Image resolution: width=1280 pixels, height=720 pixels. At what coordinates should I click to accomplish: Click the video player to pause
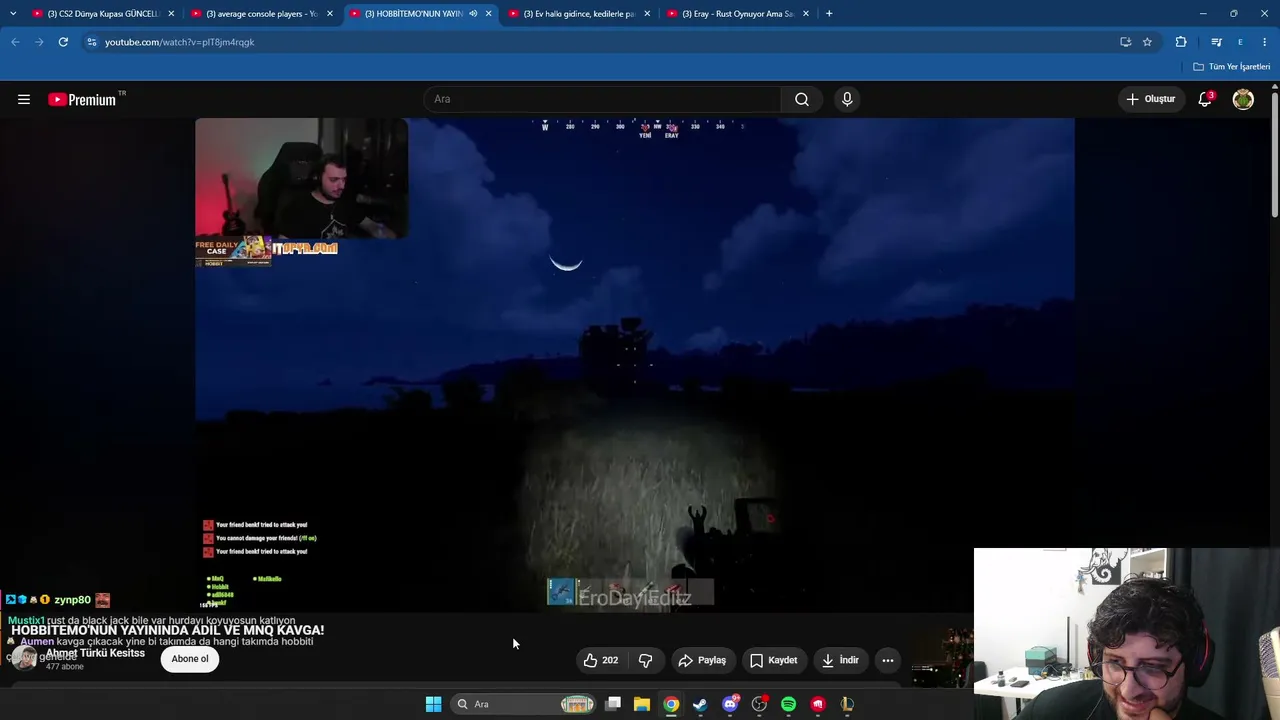(635, 365)
